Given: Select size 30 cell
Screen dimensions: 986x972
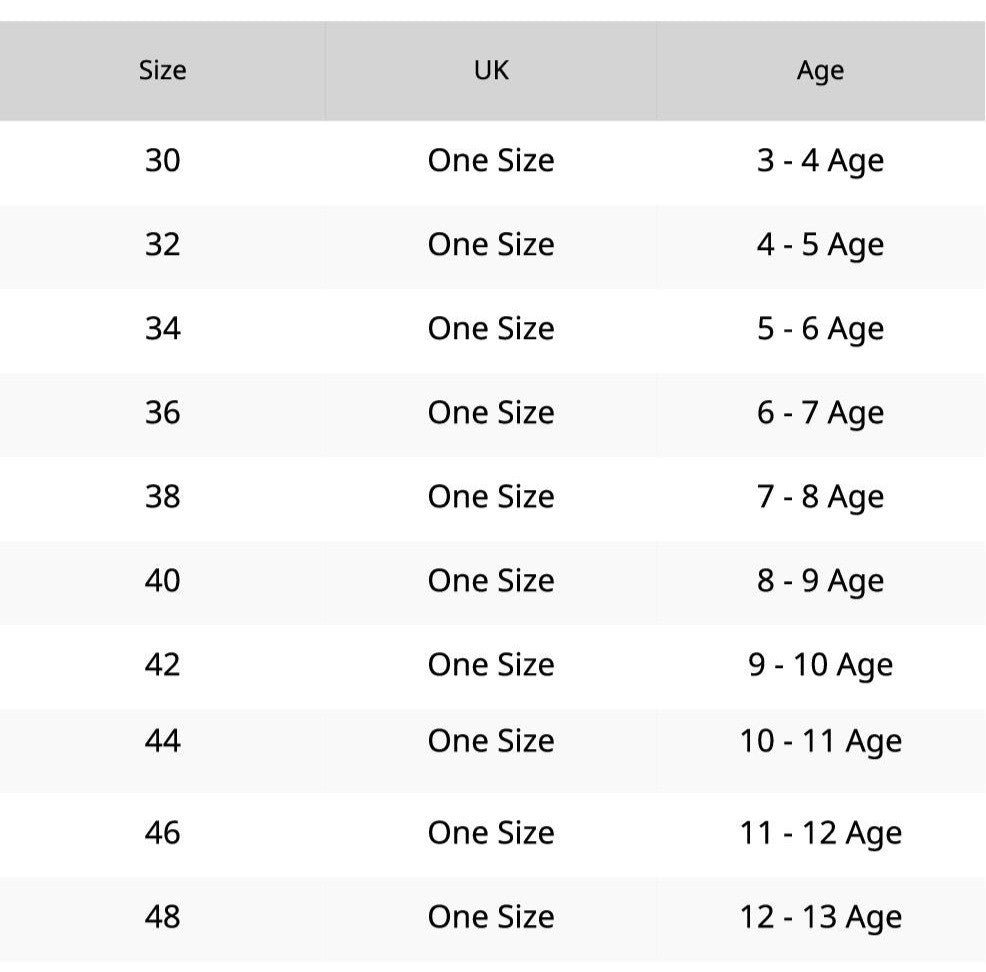Looking at the screenshot, I should coord(163,161).
